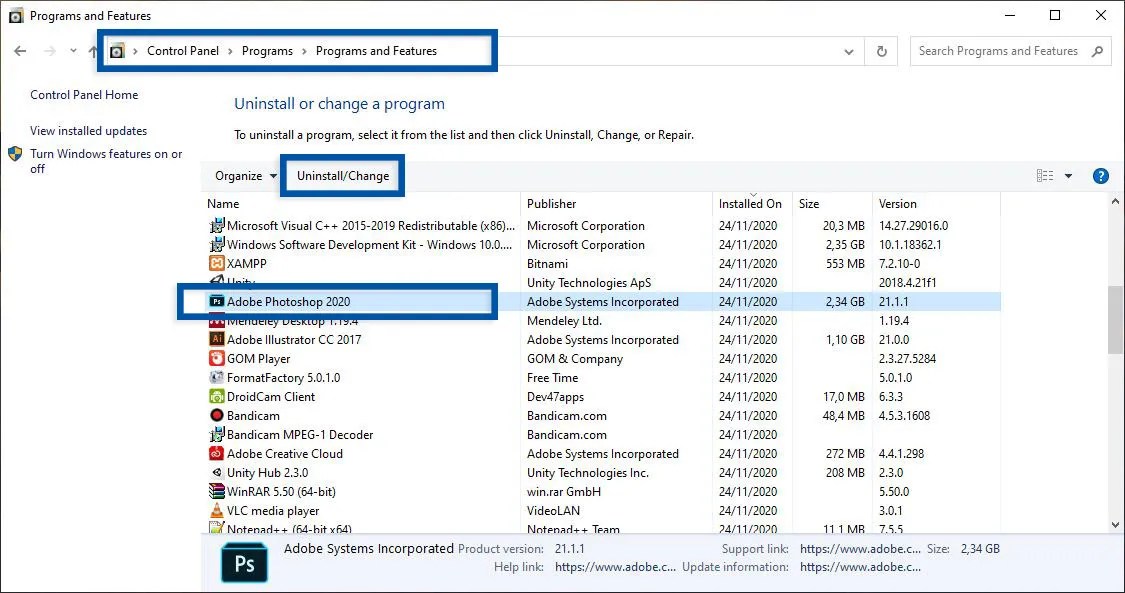Click inside the Search Programs and Features box
Viewport: 1125px width, 593px height.
(x=1000, y=51)
